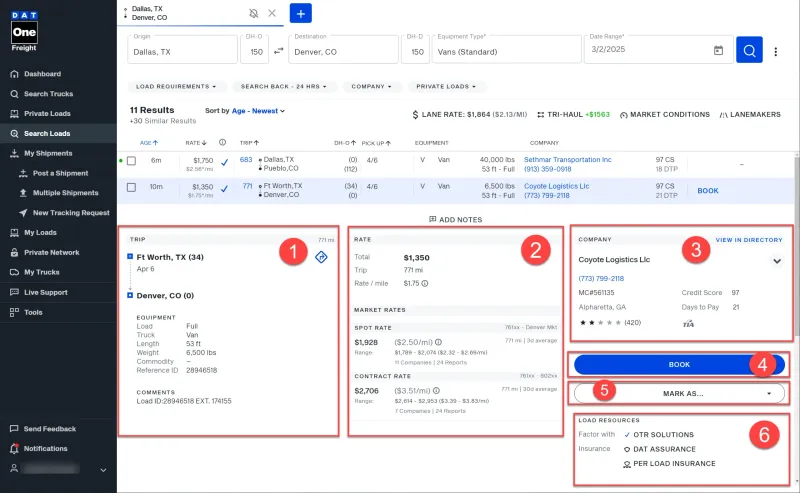Click the factorable checkmark on $1,350 load
The width and height of the screenshot is (800, 493).
coord(224,189)
